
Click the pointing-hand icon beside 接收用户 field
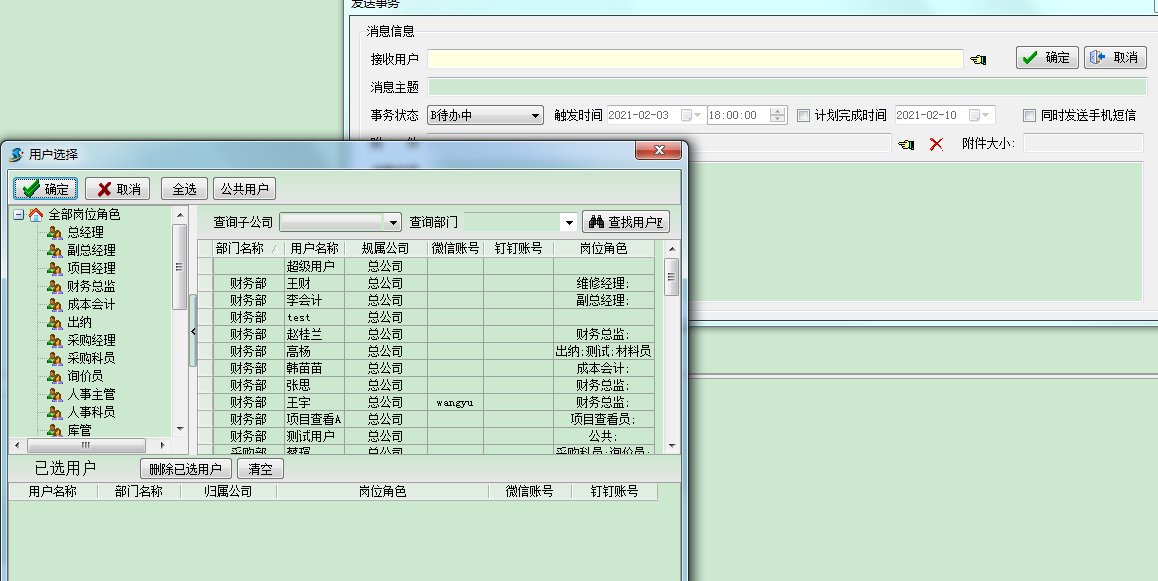978,59
